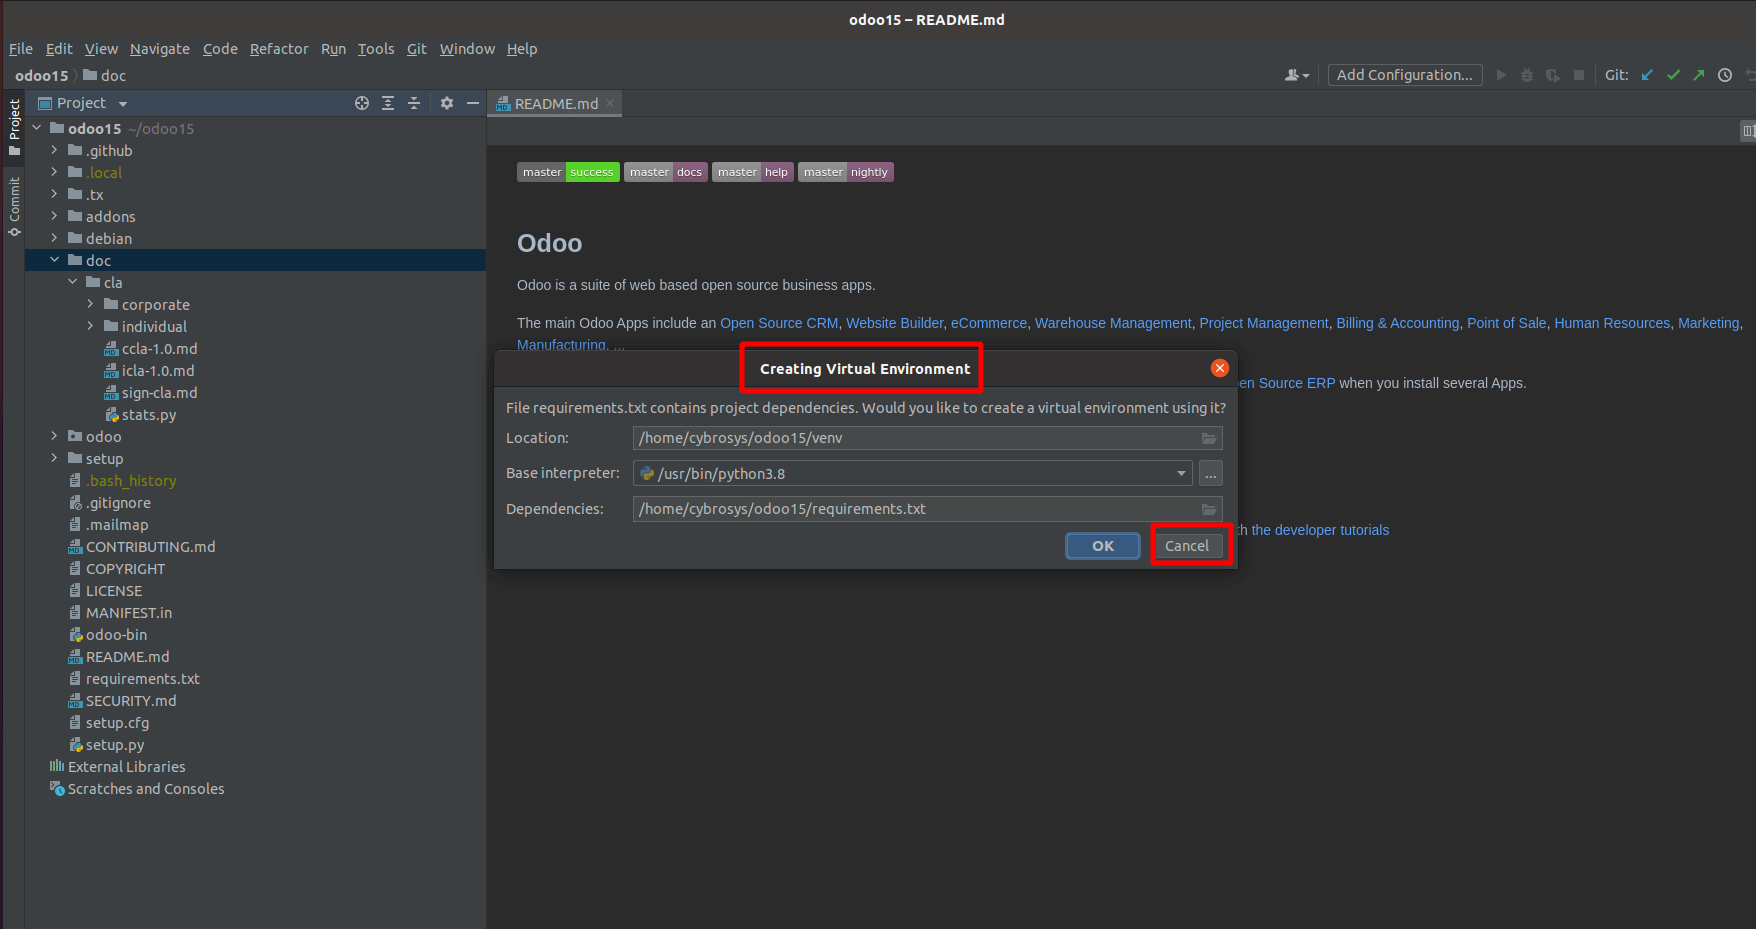The width and height of the screenshot is (1756, 929).
Task: Click Collapse All icon in Project panel
Action: (414, 103)
